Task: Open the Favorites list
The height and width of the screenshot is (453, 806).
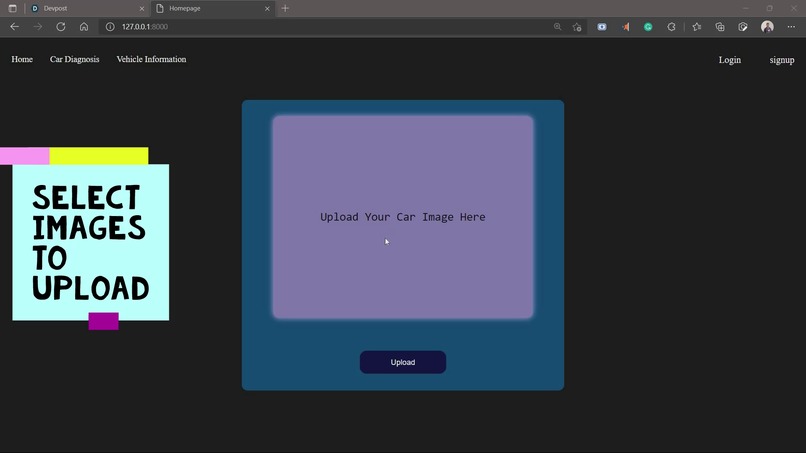Action: pyautogui.click(x=697, y=27)
